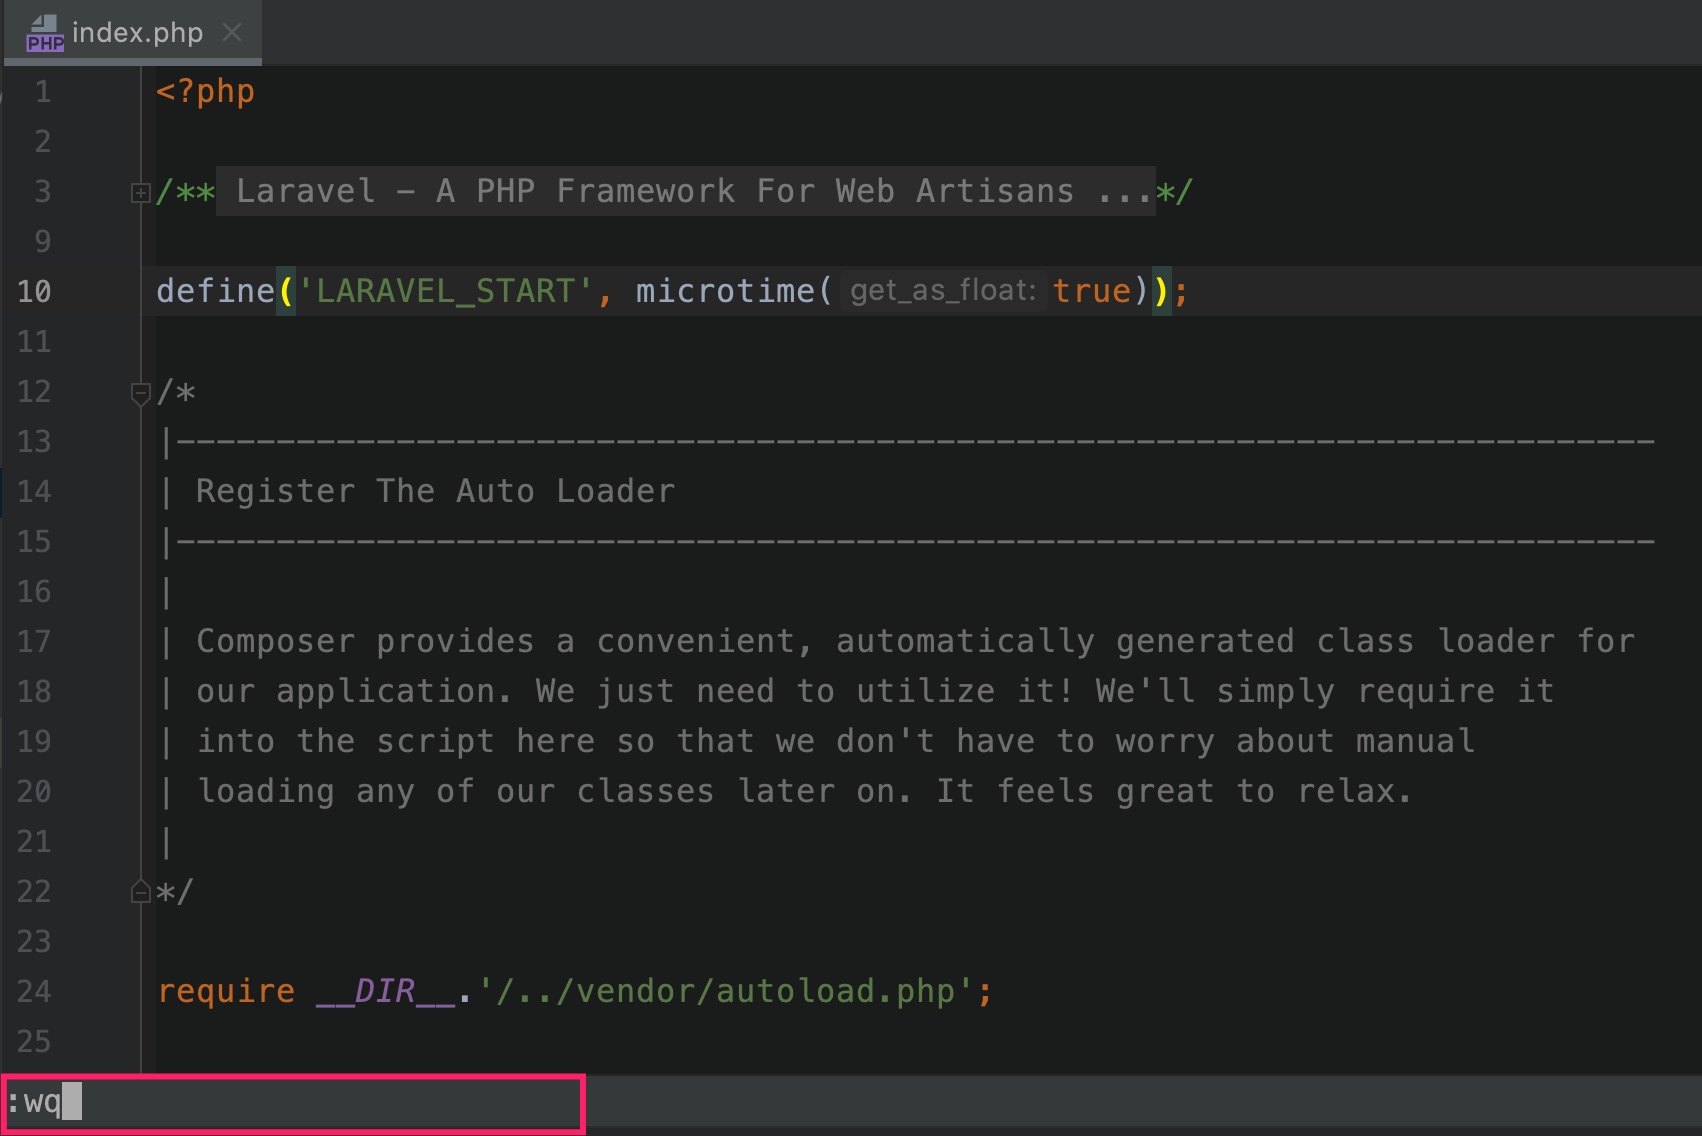Click the __DIR__ constant

point(386,991)
